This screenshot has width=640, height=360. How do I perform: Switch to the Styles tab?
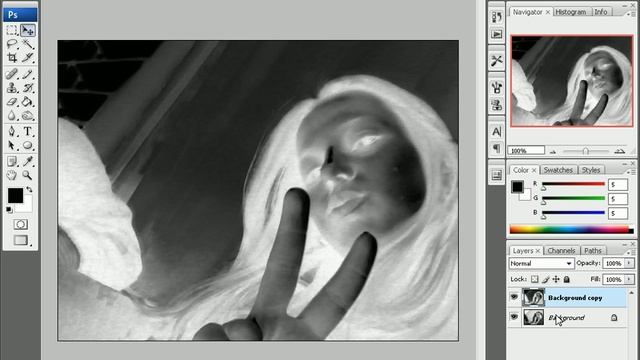pos(591,170)
